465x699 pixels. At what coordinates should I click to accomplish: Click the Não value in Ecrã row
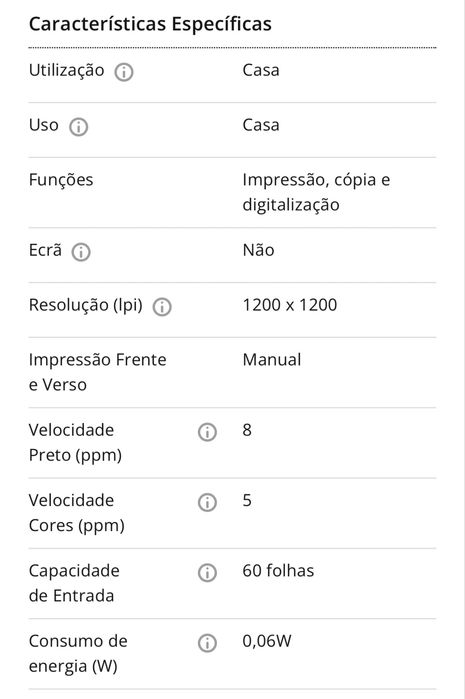259,250
